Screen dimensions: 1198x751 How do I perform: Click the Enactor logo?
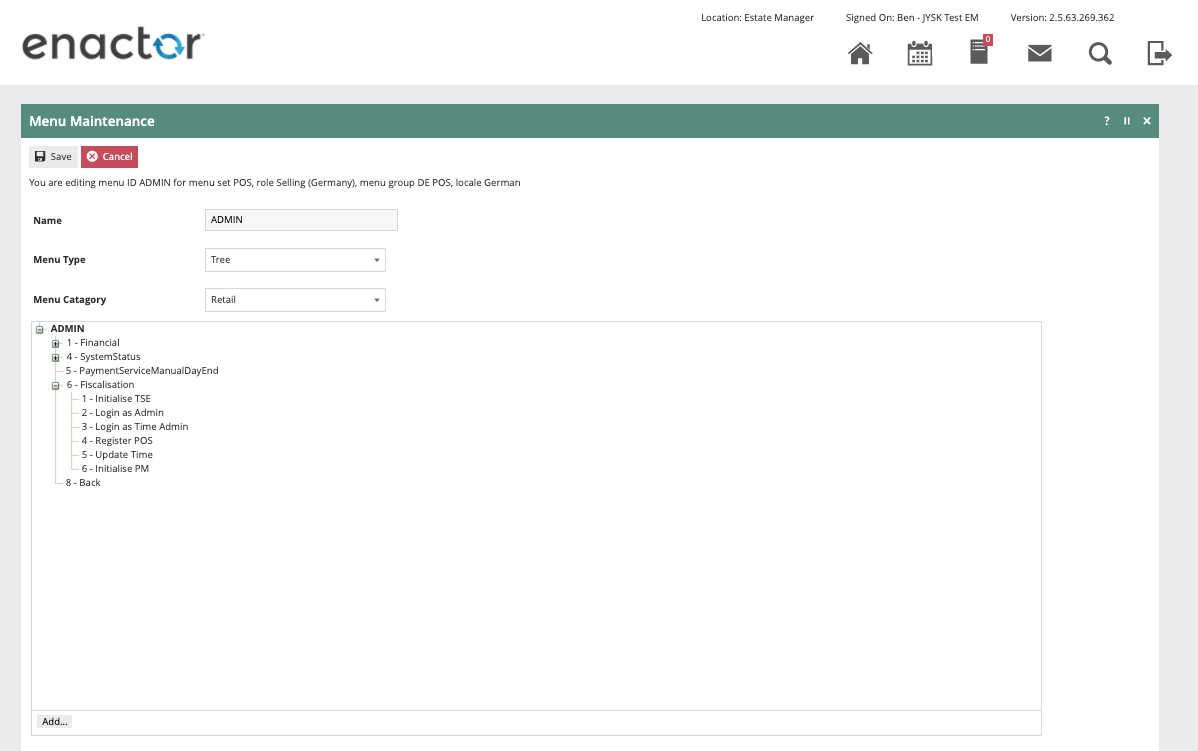click(x=113, y=46)
